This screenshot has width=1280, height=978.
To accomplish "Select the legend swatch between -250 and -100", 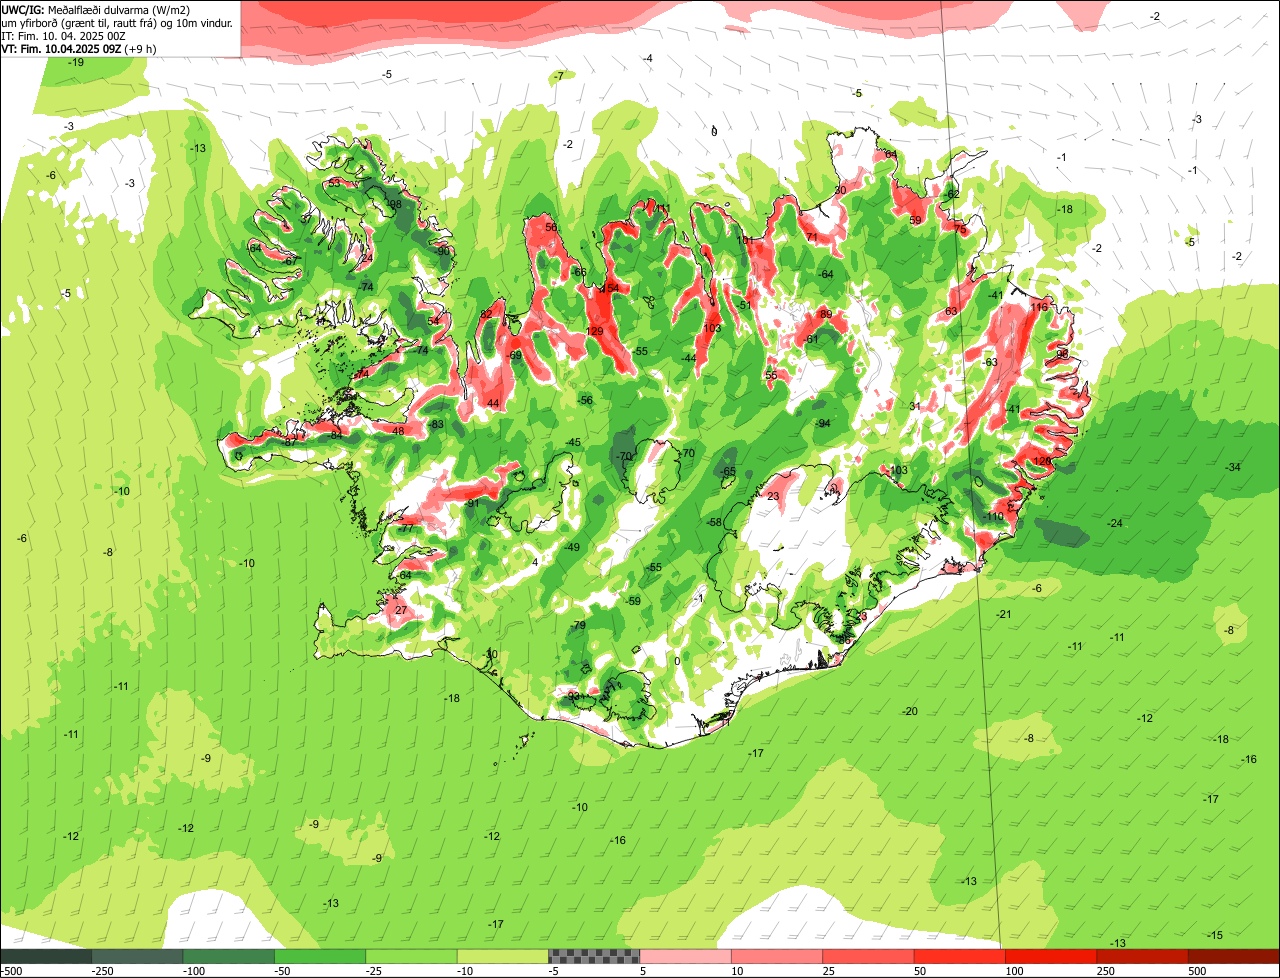I will [137, 956].
